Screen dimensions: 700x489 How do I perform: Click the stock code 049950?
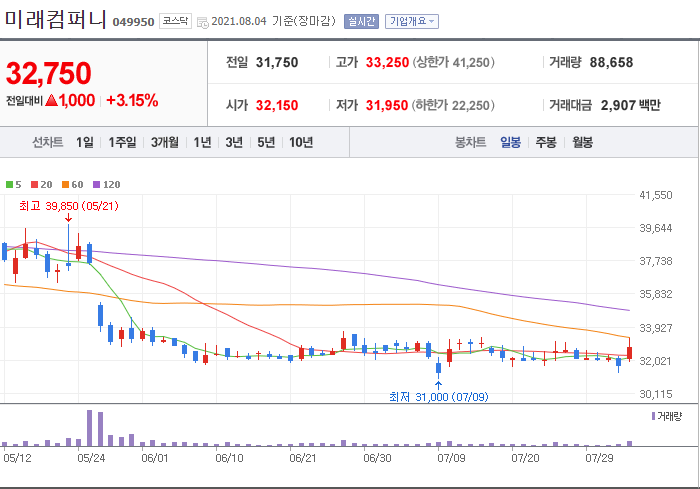click(133, 22)
